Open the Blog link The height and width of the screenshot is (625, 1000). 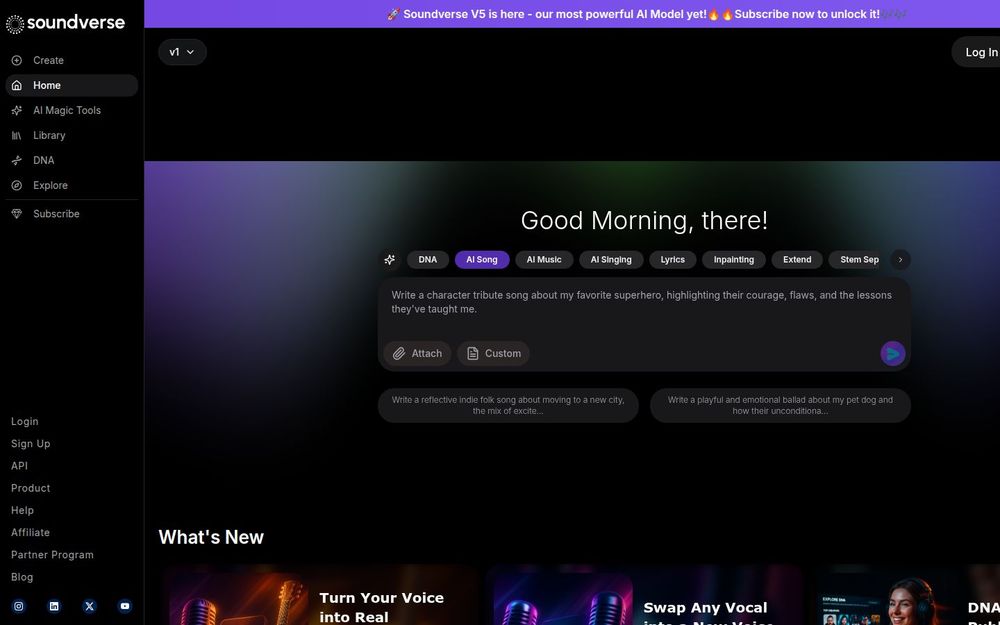coord(22,577)
